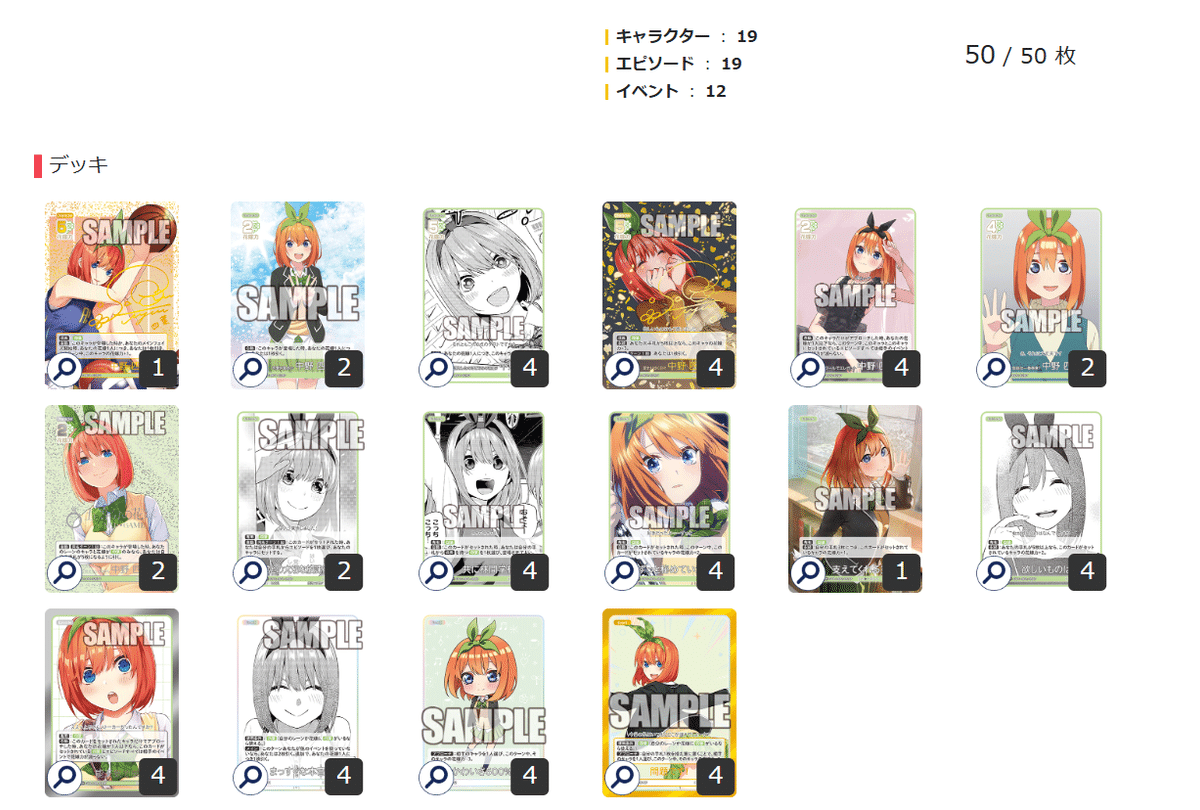This screenshot has height=810, width=1200.
Task: Open magnifier on the gold-bordered chibi card
Action: pos(622,776)
